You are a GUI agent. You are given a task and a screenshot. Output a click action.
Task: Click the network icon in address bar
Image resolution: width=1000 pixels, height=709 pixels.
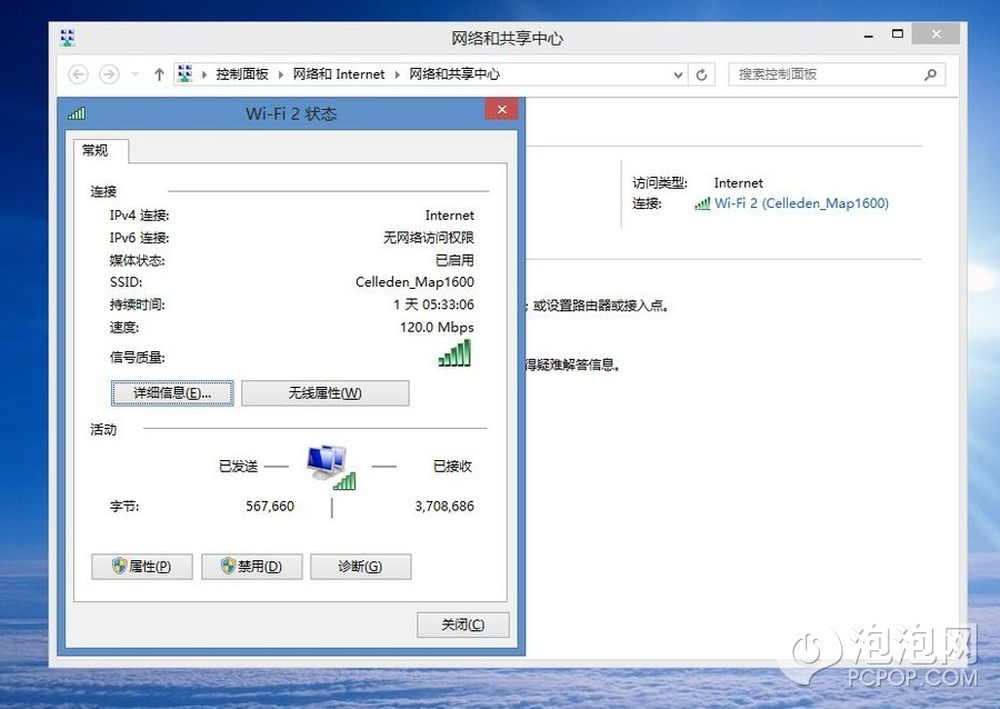pos(185,74)
